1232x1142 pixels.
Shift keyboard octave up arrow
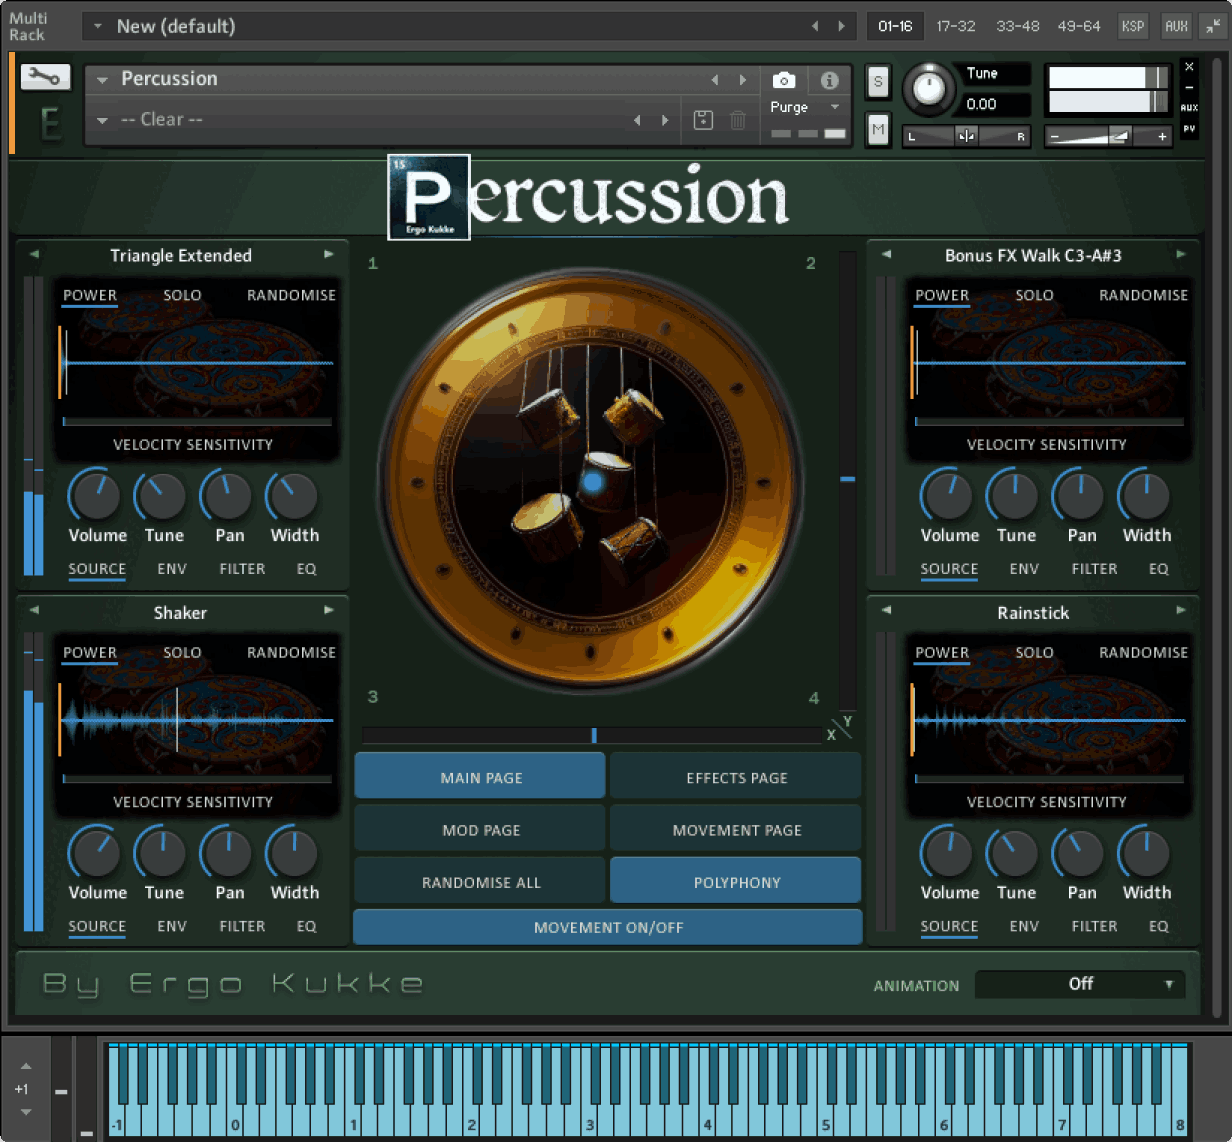coord(26,1066)
